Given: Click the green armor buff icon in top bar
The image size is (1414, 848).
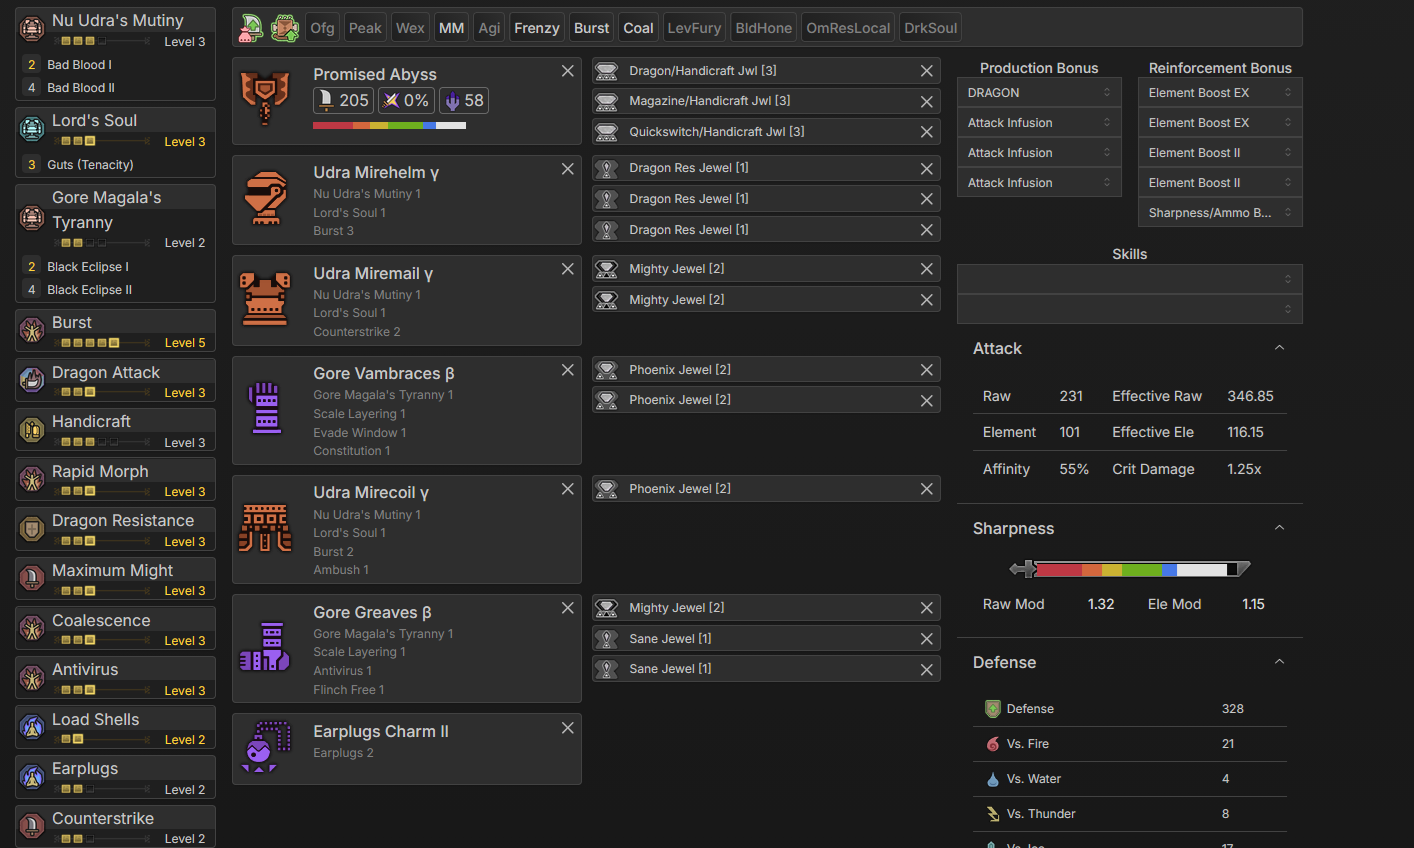Looking at the screenshot, I should [285, 28].
